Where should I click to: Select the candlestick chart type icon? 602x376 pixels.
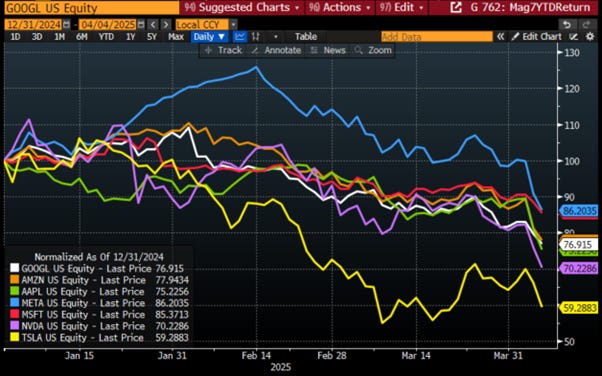[x=255, y=37]
